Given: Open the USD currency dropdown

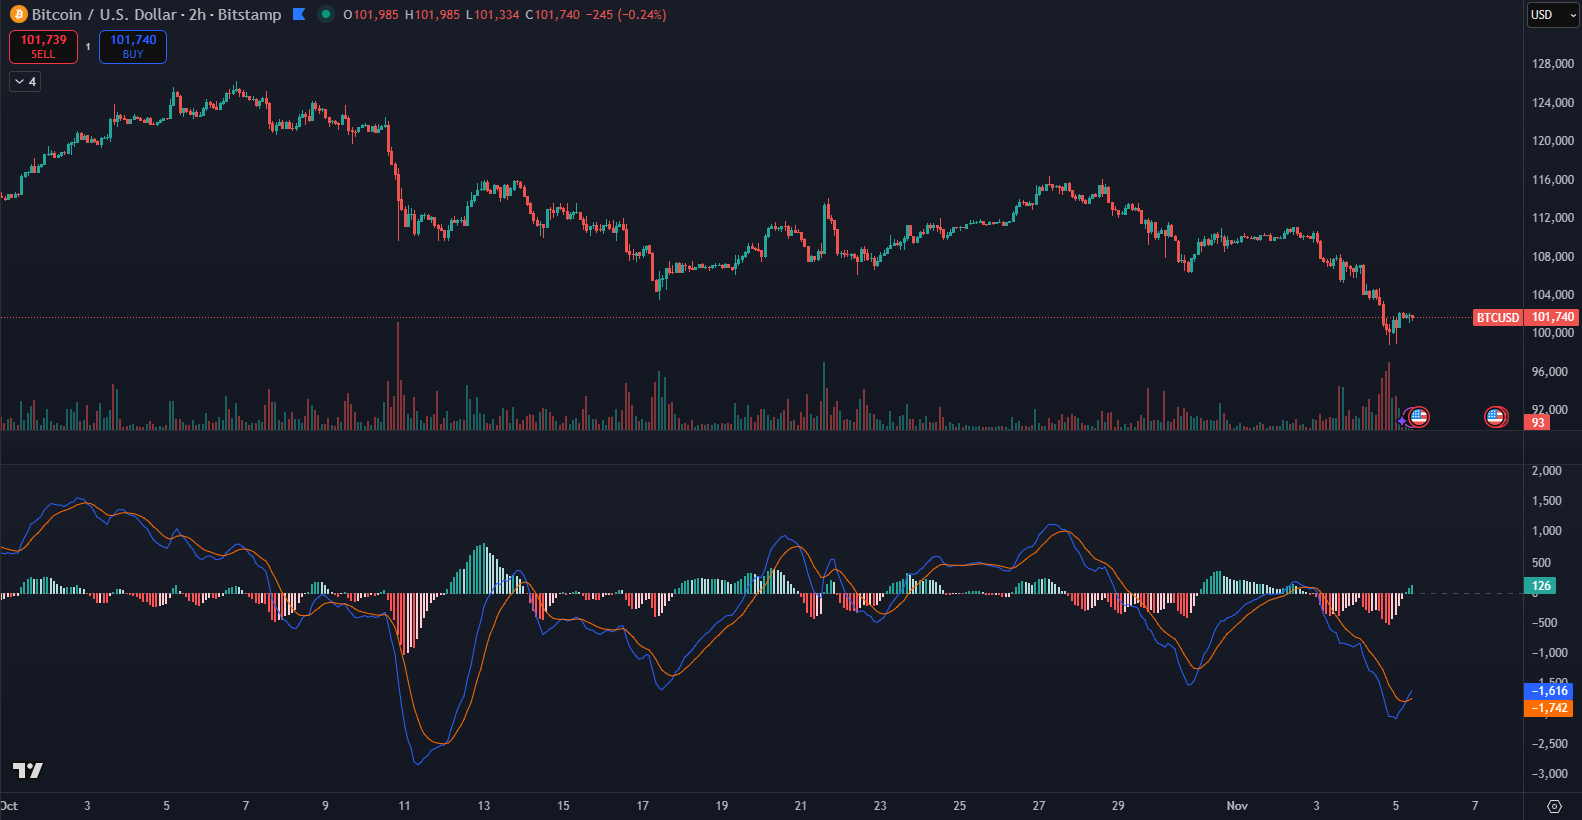Looking at the screenshot, I should tap(1552, 15).
